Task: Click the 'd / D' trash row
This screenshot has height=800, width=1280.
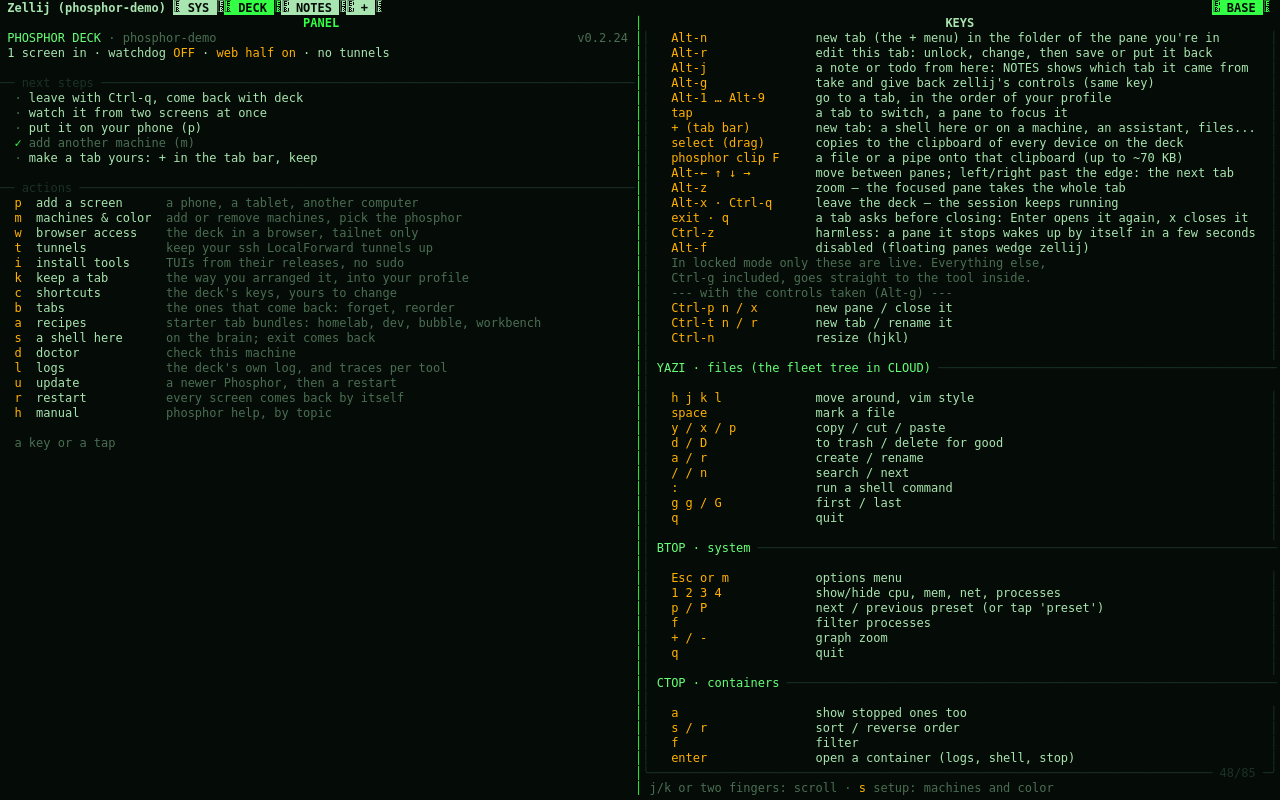Action: point(837,443)
